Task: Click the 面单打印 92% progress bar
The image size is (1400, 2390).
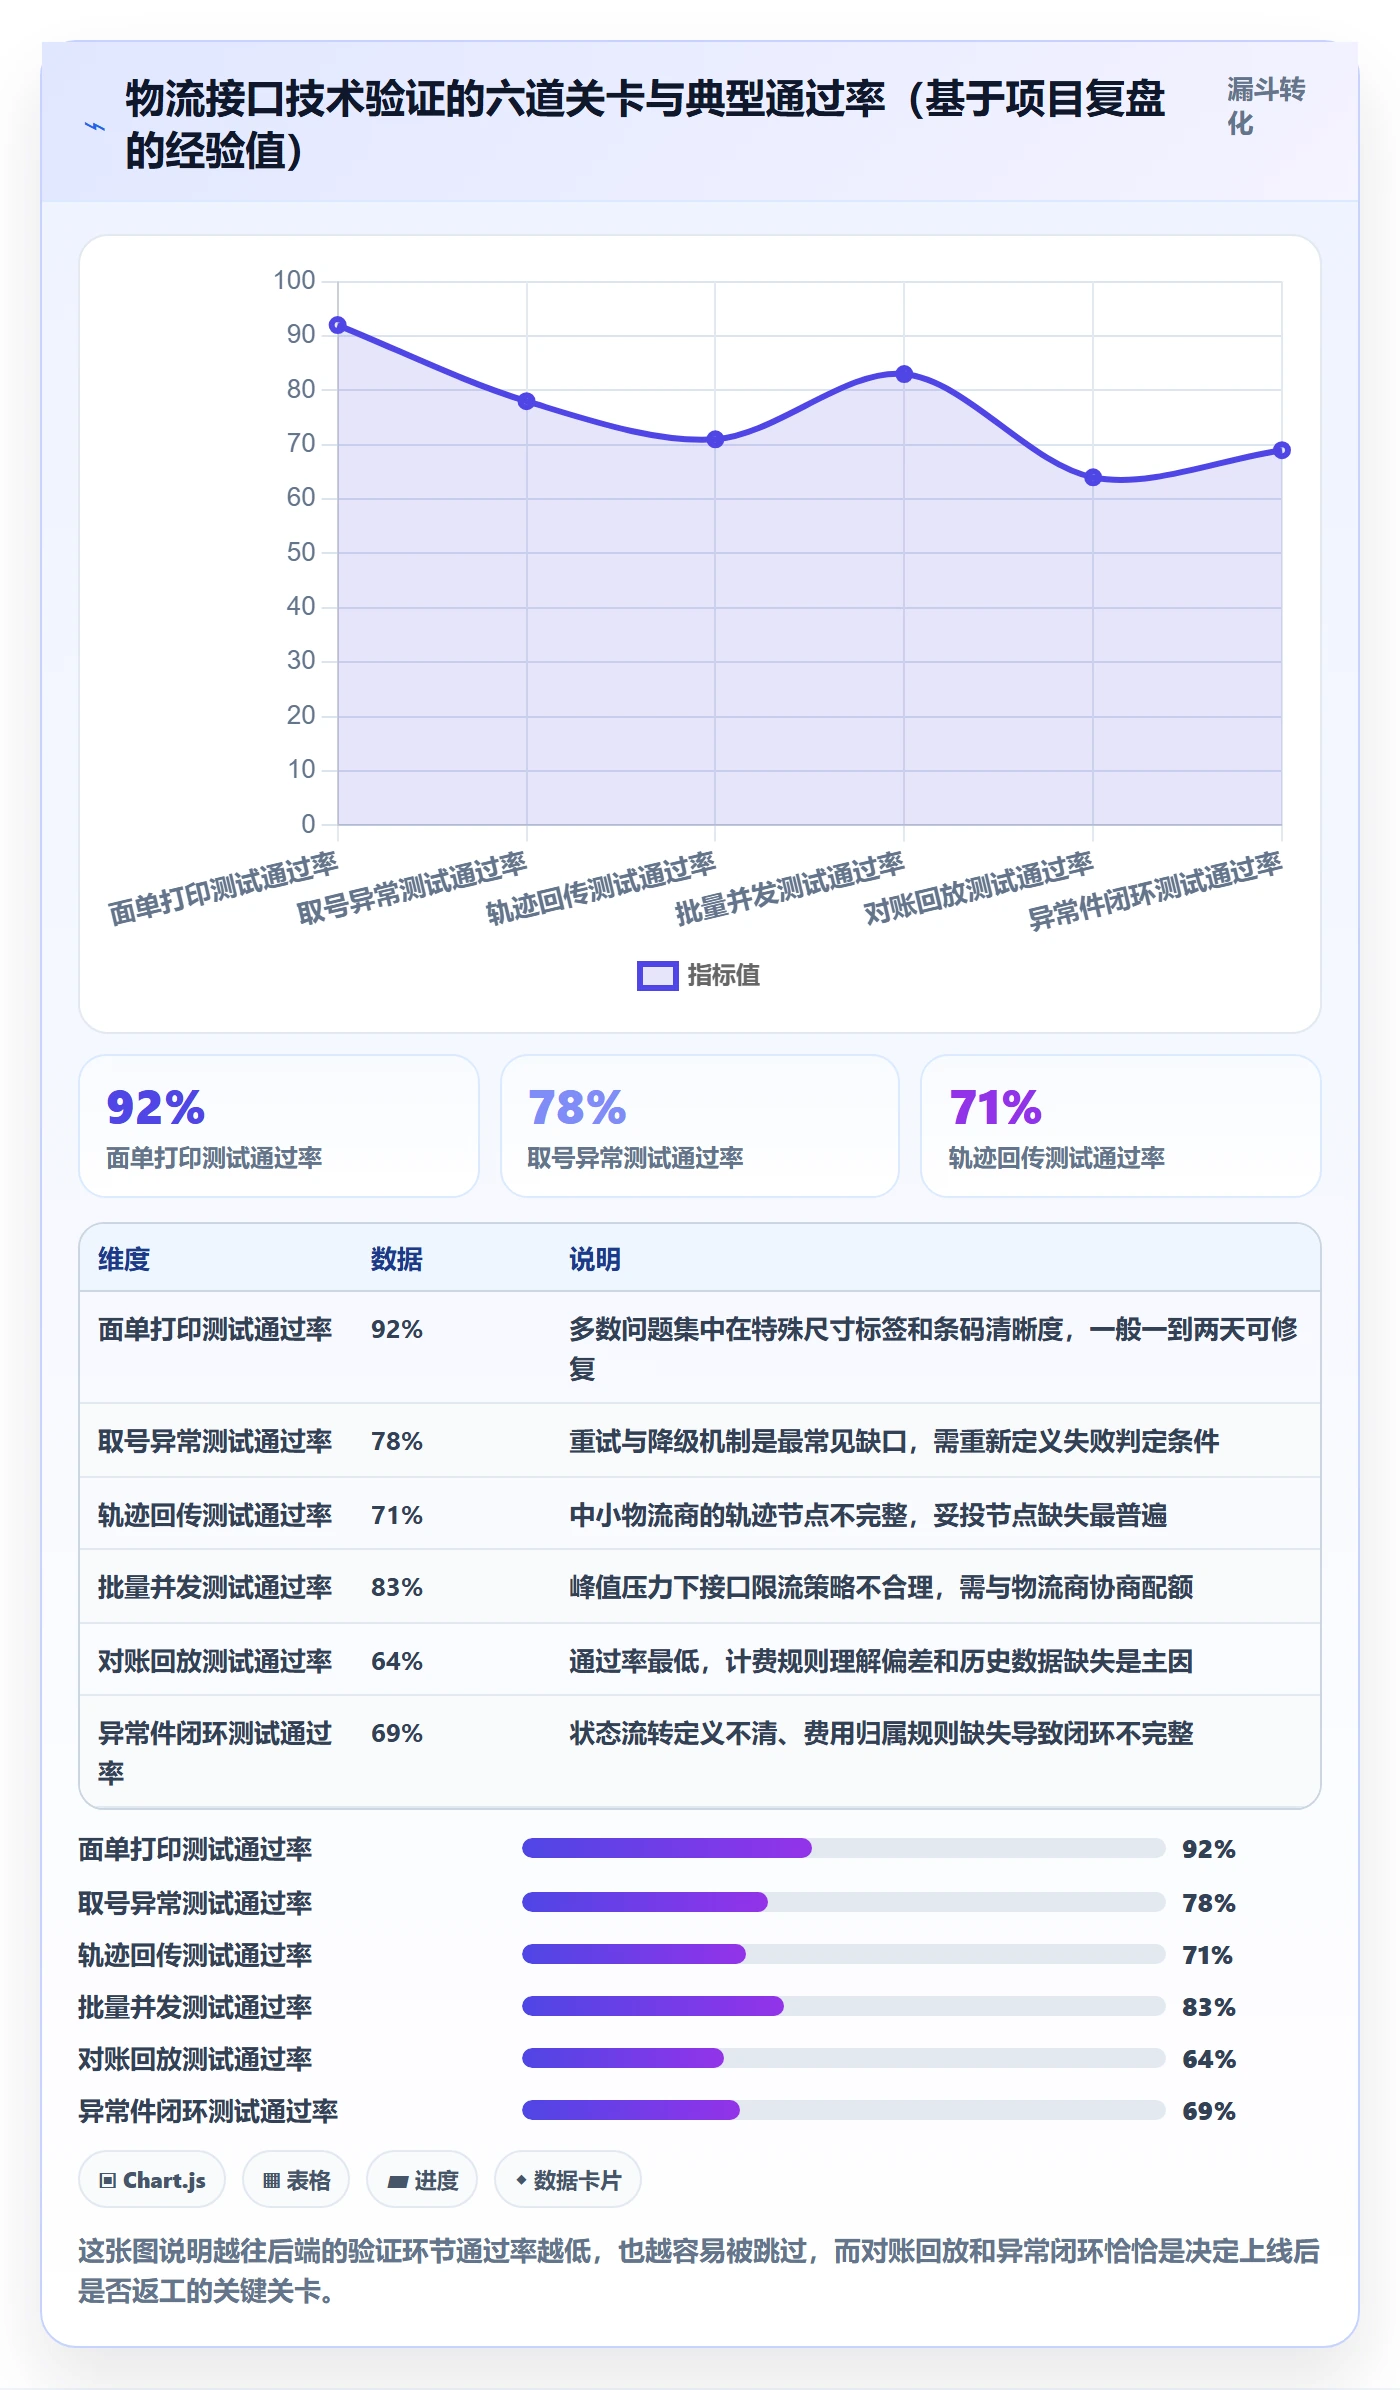Action: click(843, 1848)
